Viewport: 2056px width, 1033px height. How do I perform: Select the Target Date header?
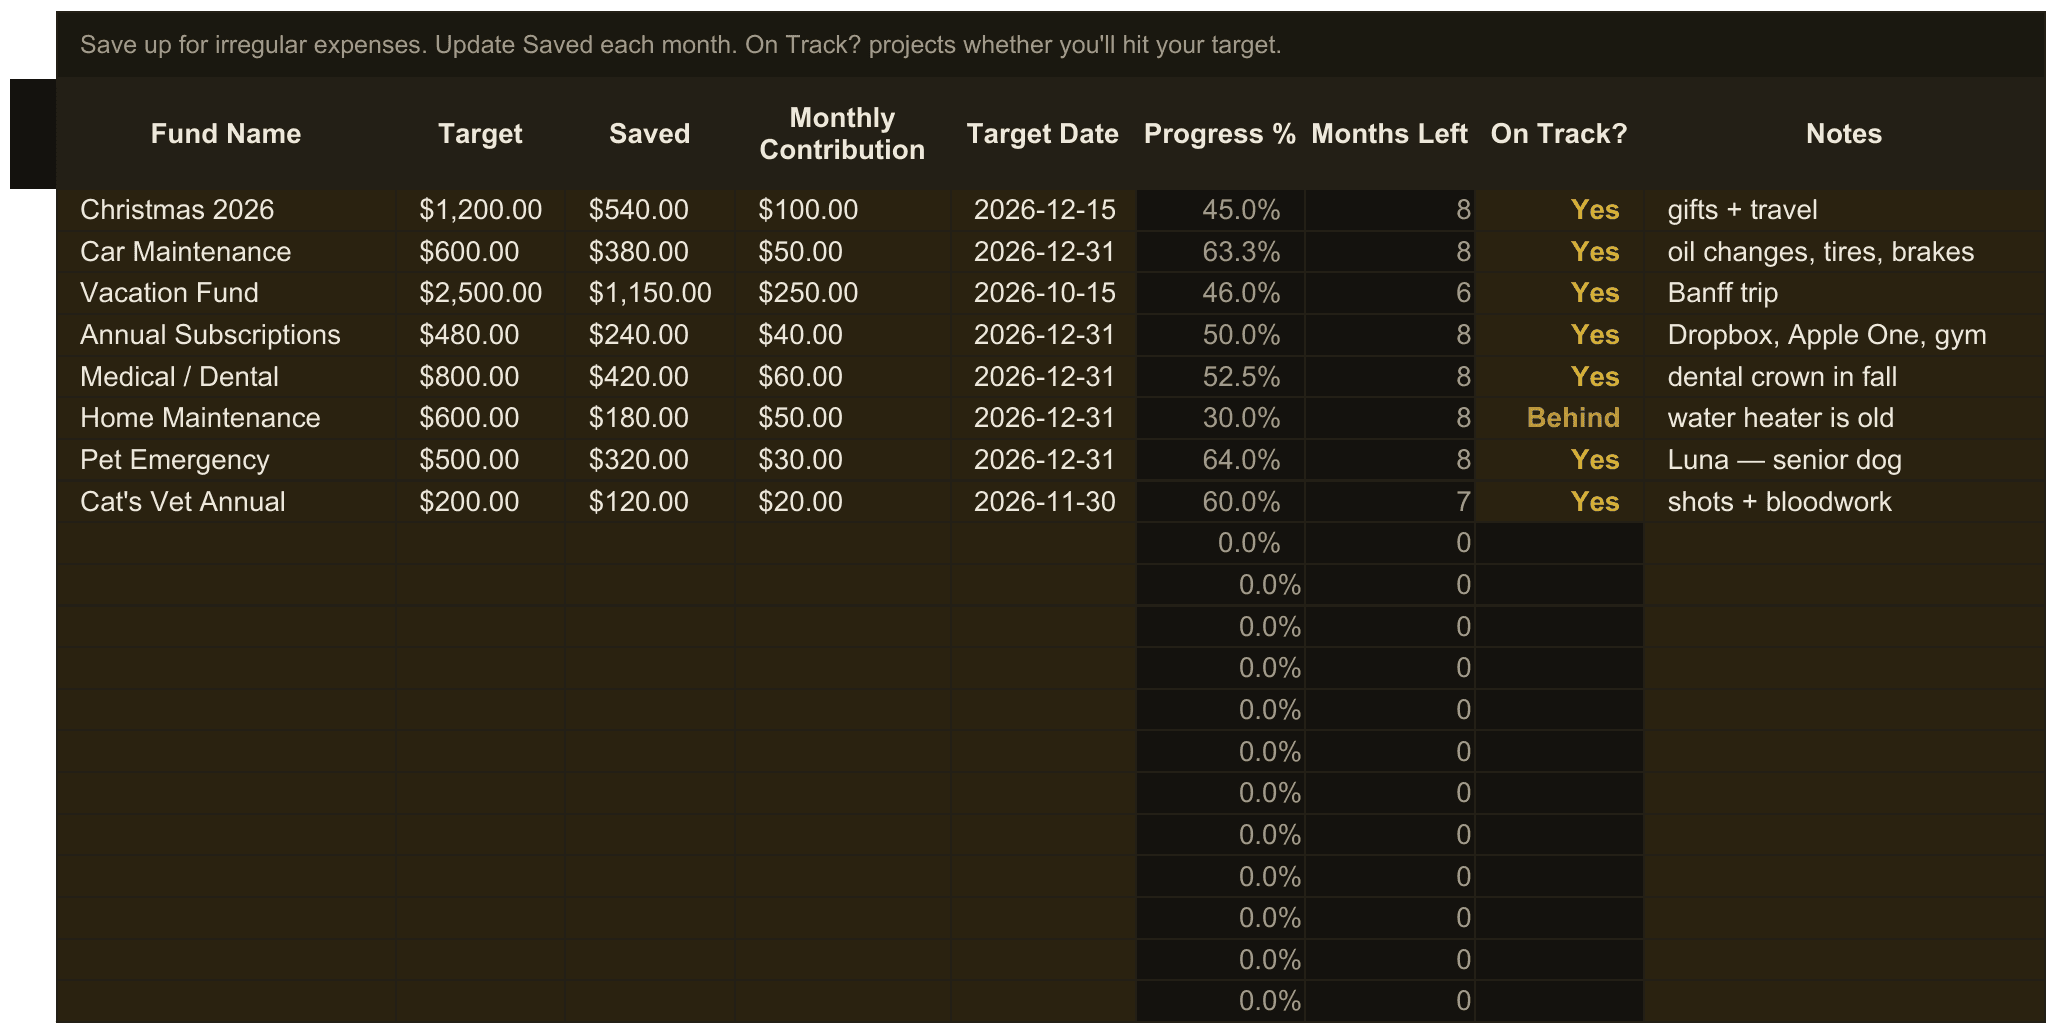(x=1043, y=134)
